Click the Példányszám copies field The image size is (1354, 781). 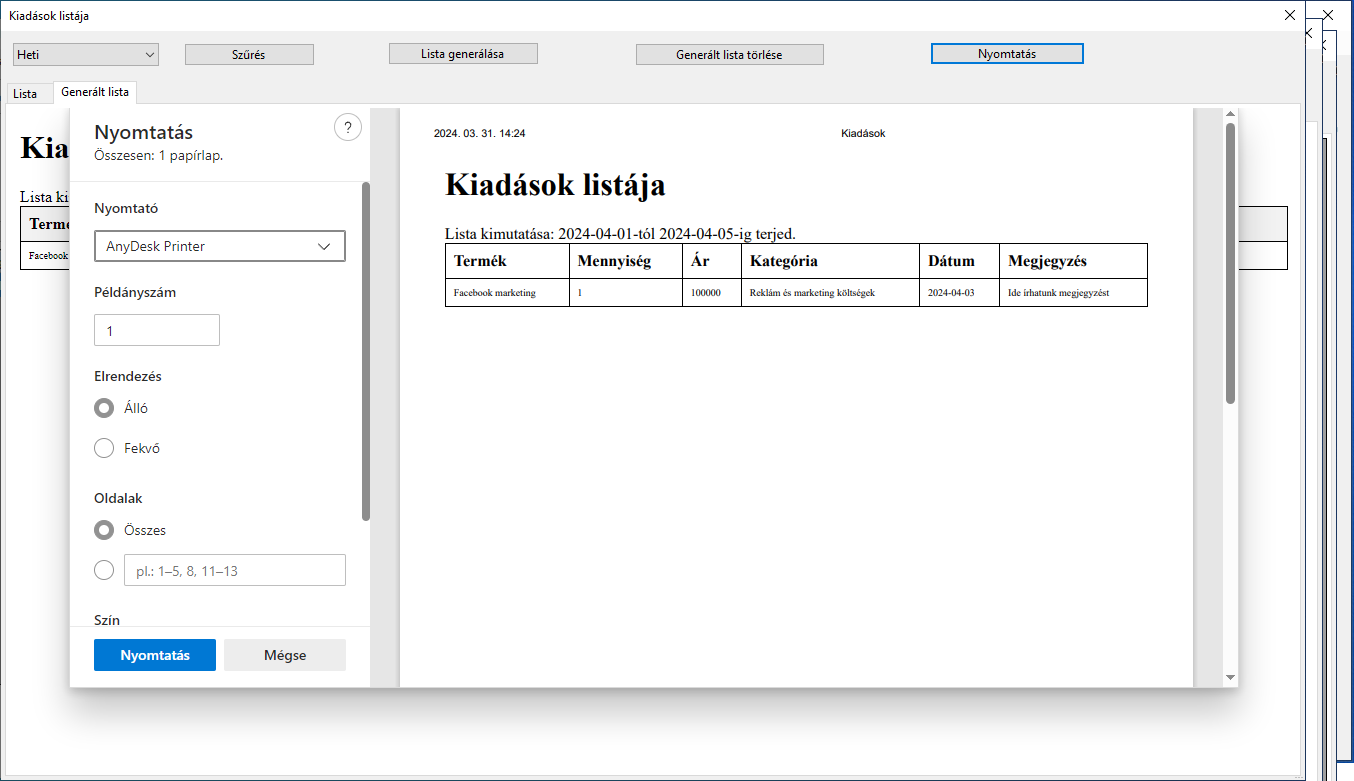click(157, 330)
